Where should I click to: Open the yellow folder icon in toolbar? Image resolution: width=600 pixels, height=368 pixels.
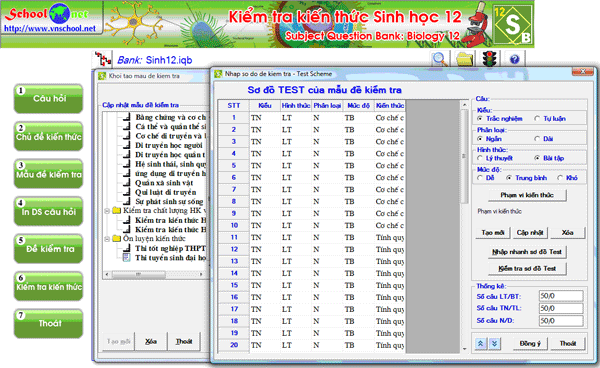pyautogui.click(x=465, y=59)
